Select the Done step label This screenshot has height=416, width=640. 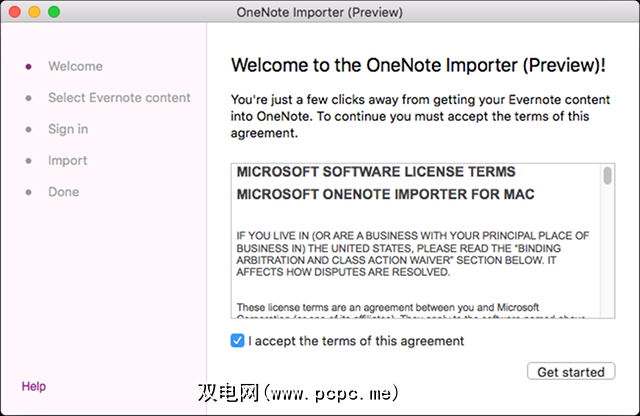tap(63, 192)
